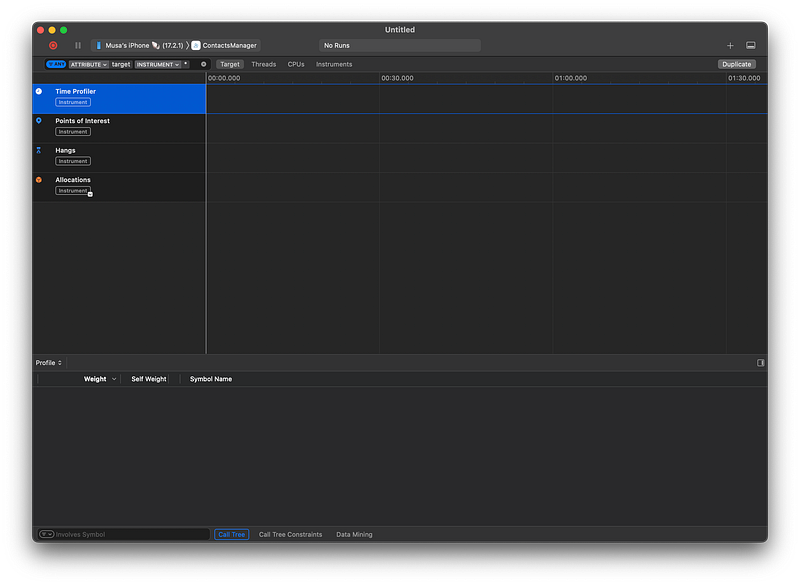Select the Time Profiler stopwatch icon
Screen dimensions: 800x585
click(x=38, y=91)
